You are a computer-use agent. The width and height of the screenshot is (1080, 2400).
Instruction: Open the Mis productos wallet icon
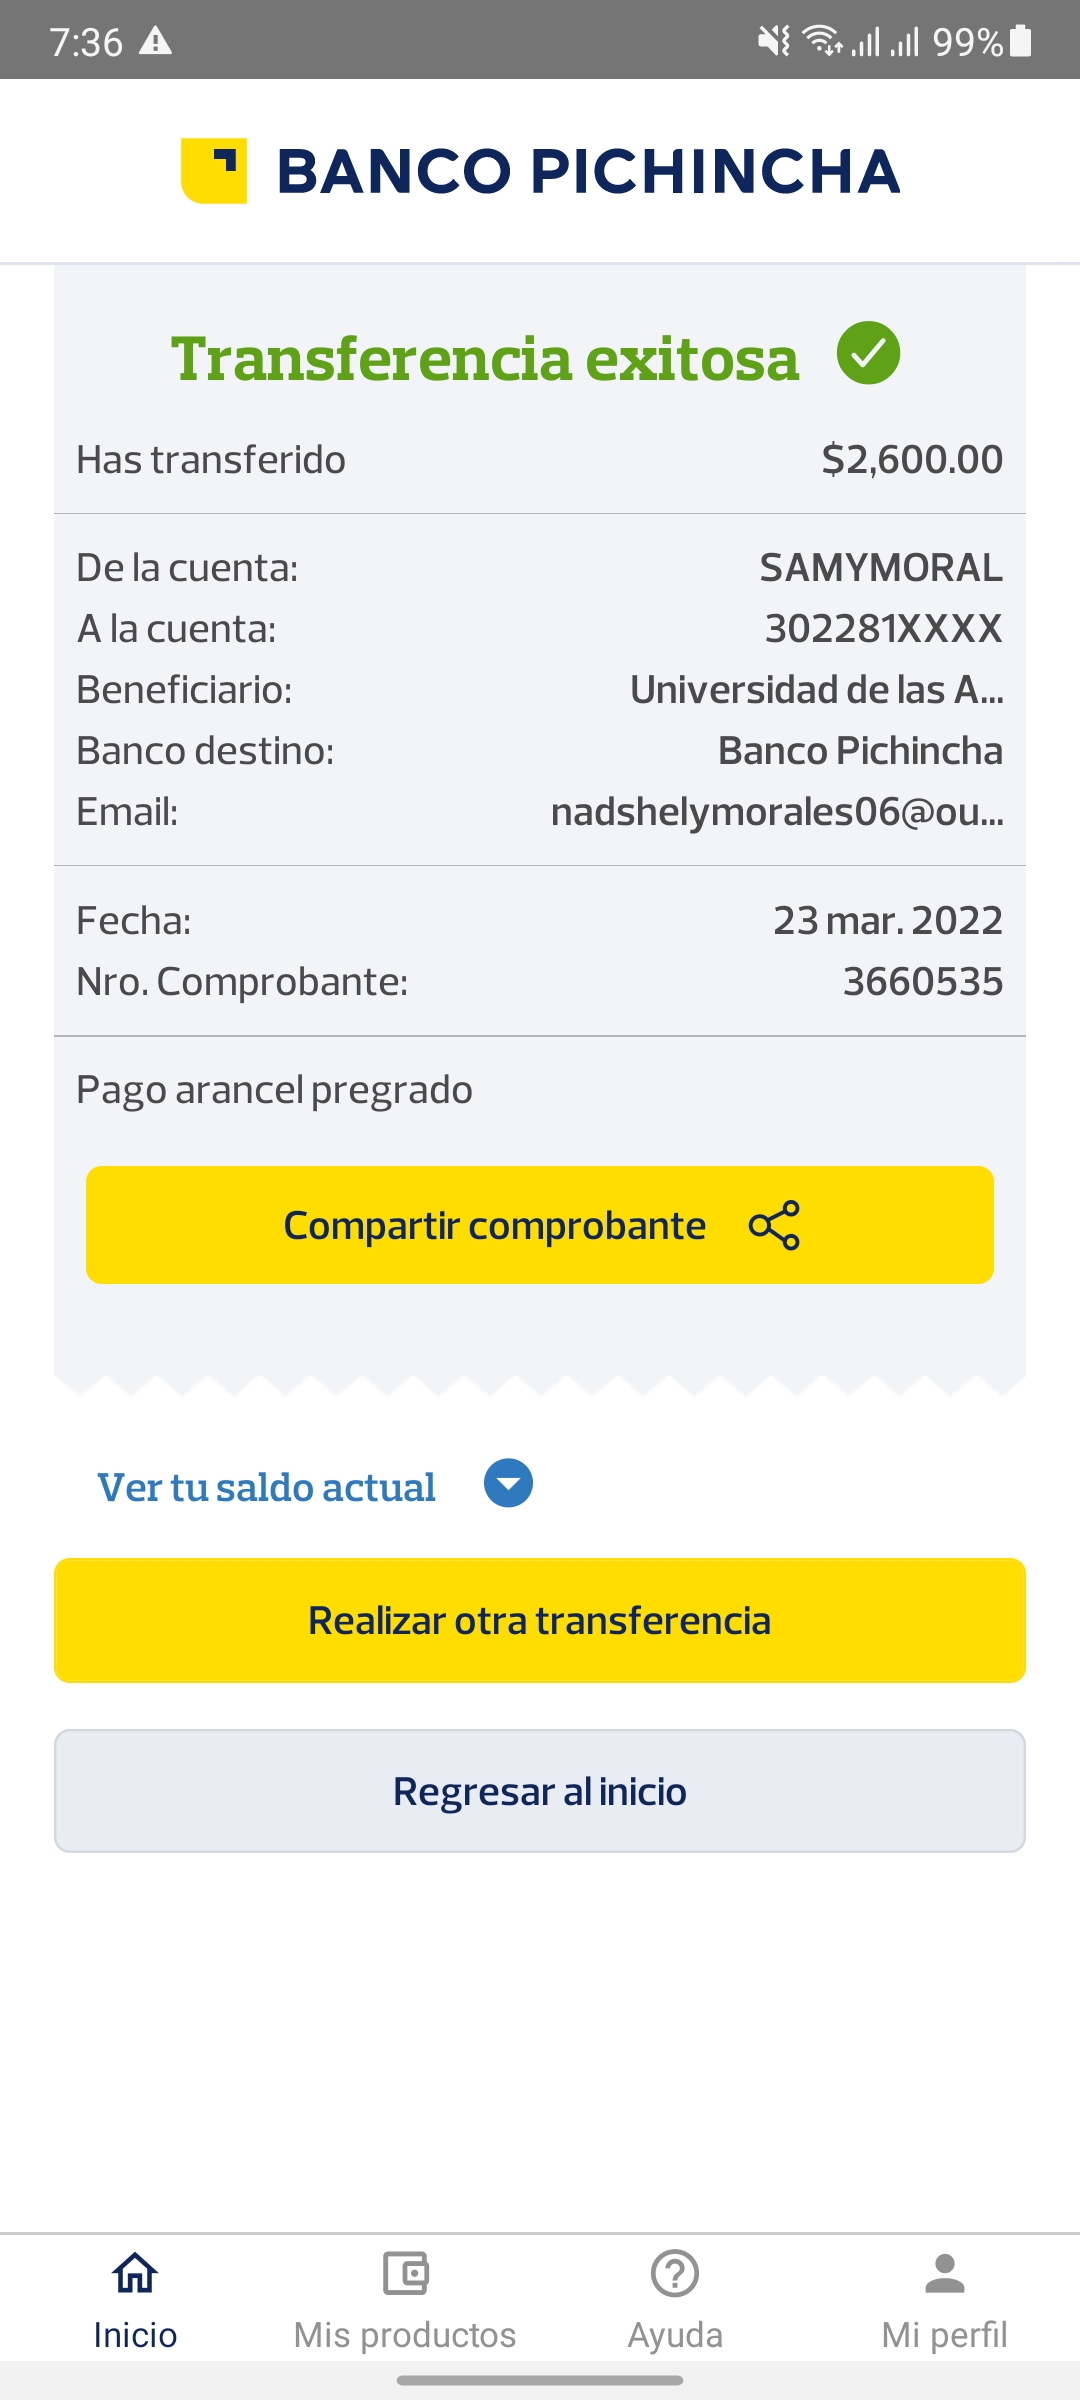point(405,2273)
